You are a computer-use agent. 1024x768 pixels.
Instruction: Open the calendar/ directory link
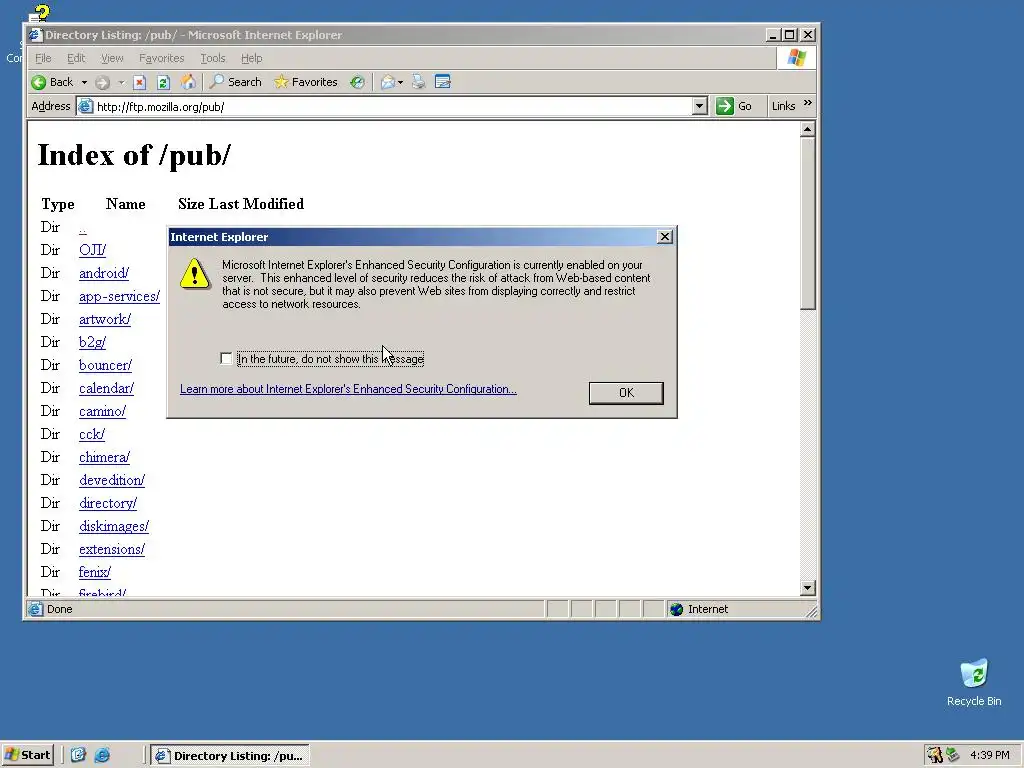point(106,388)
